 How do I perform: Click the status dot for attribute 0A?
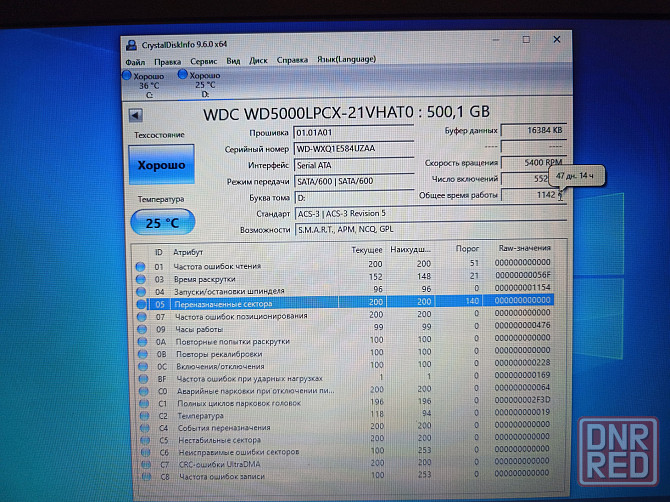142,342
